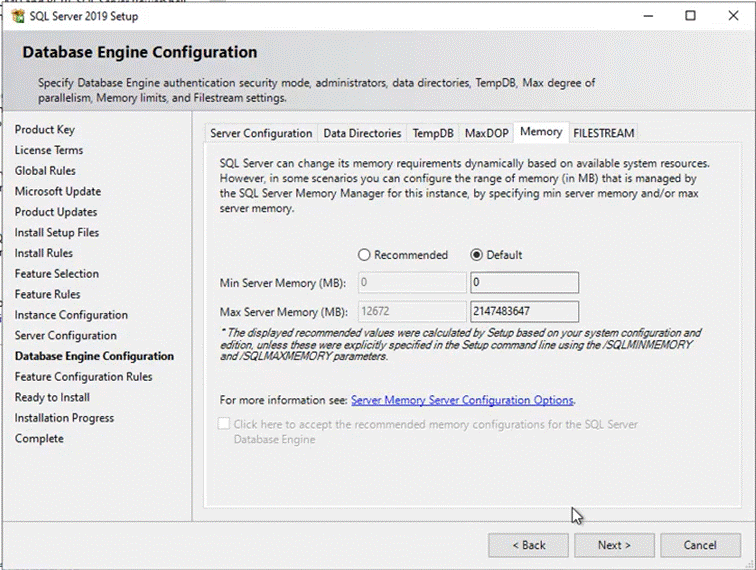756x570 pixels.
Task: Click the Server Configuration step in sidebar
Action: pos(66,336)
